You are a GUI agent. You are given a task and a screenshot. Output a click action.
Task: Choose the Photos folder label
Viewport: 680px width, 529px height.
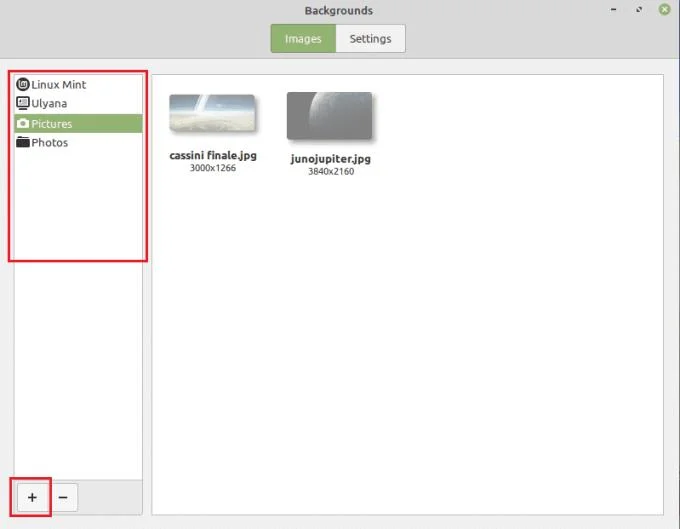pos(49,143)
